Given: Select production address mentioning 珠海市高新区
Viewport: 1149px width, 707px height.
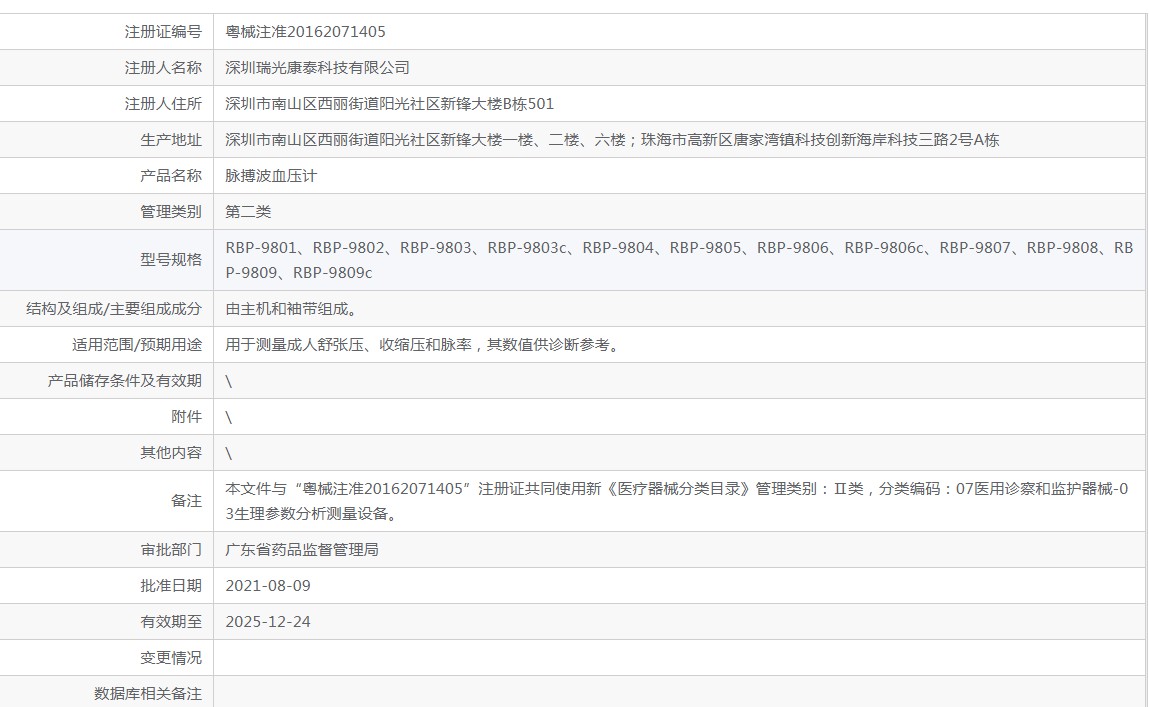Looking at the screenshot, I should point(612,139).
